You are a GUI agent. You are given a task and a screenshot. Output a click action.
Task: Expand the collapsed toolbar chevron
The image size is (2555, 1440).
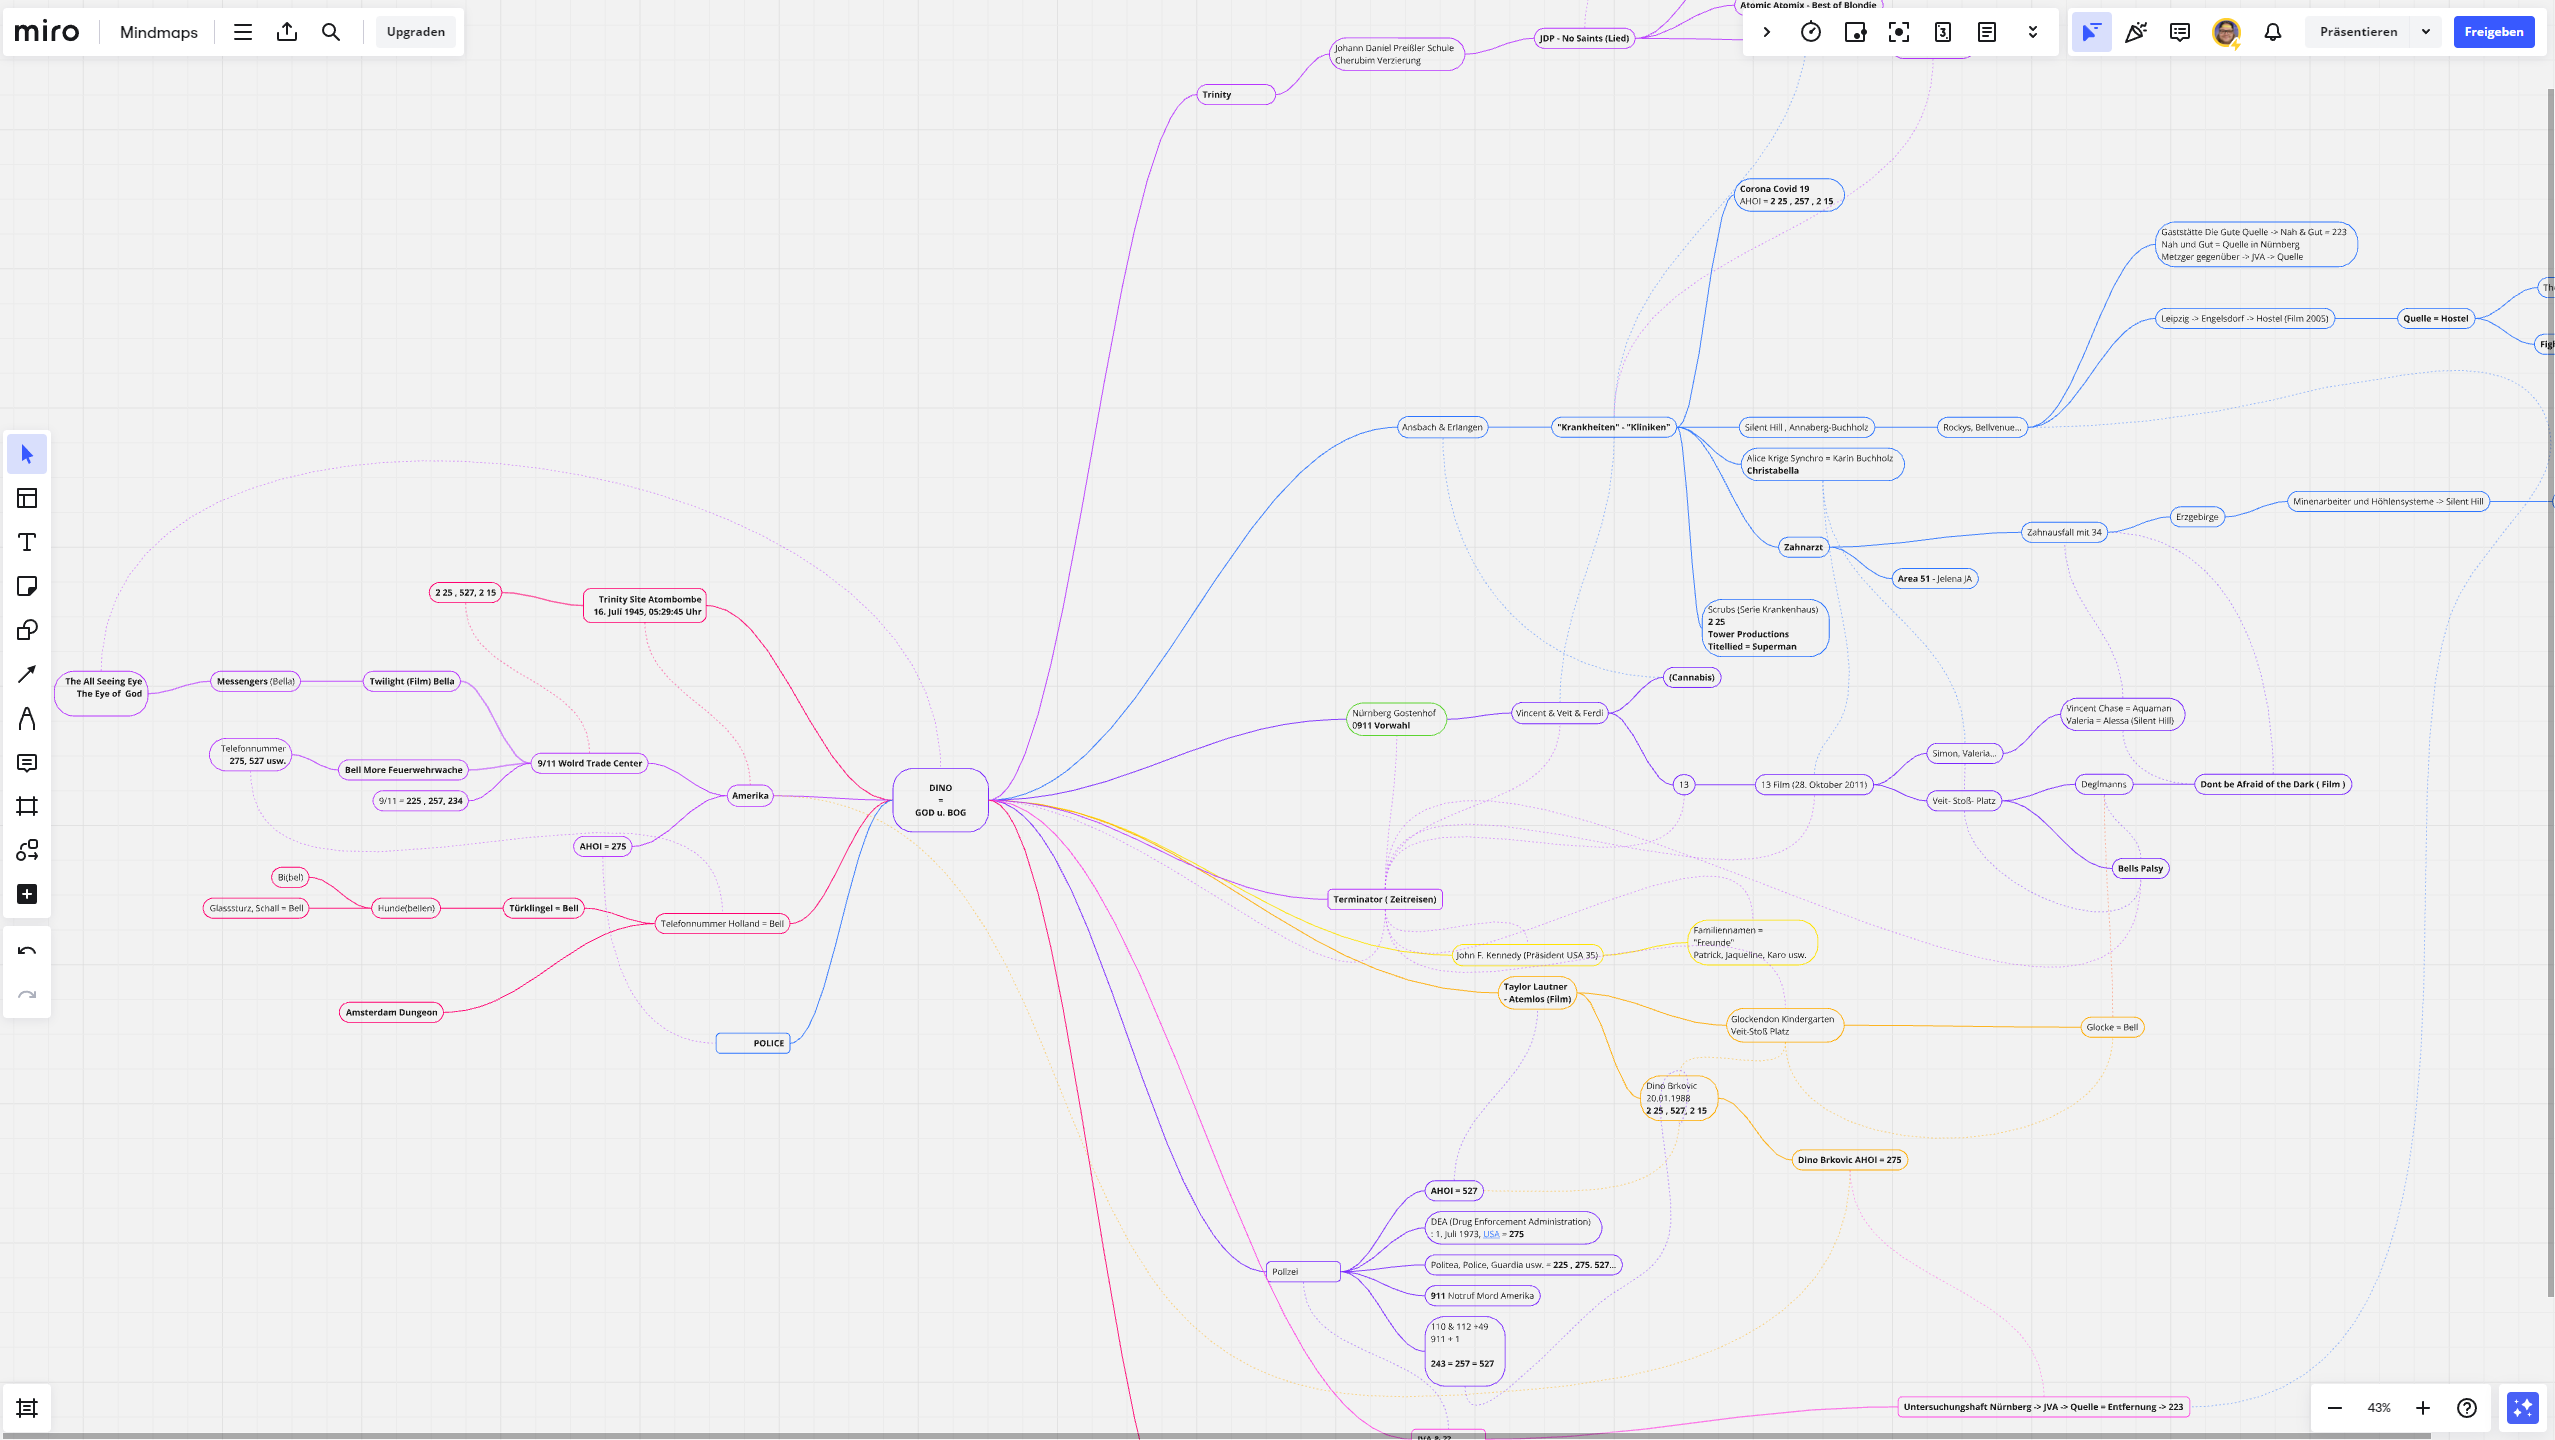point(1766,32)
